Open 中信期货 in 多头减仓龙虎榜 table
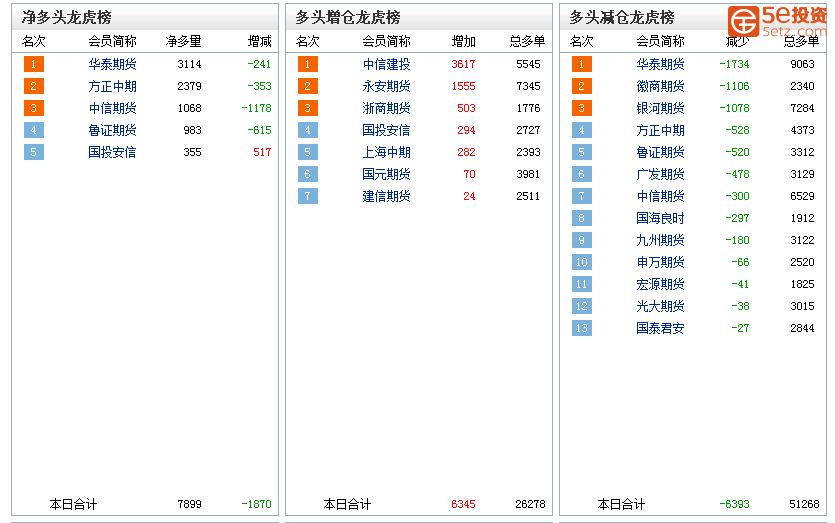This screenshot has width=835, height=523. pos(660,196)
